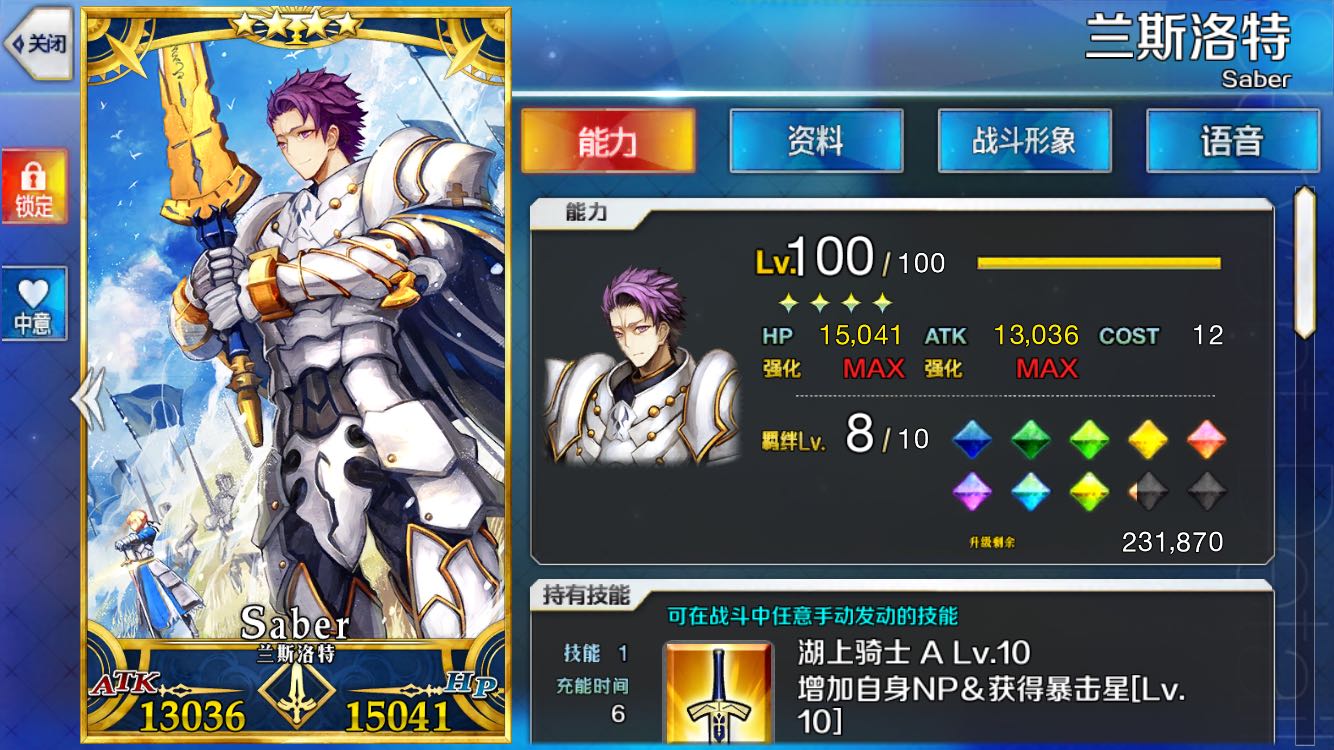Click the blue bond crystal icon
The height and width of the screenshot is (750, 1334).
[x=972, y=439]
